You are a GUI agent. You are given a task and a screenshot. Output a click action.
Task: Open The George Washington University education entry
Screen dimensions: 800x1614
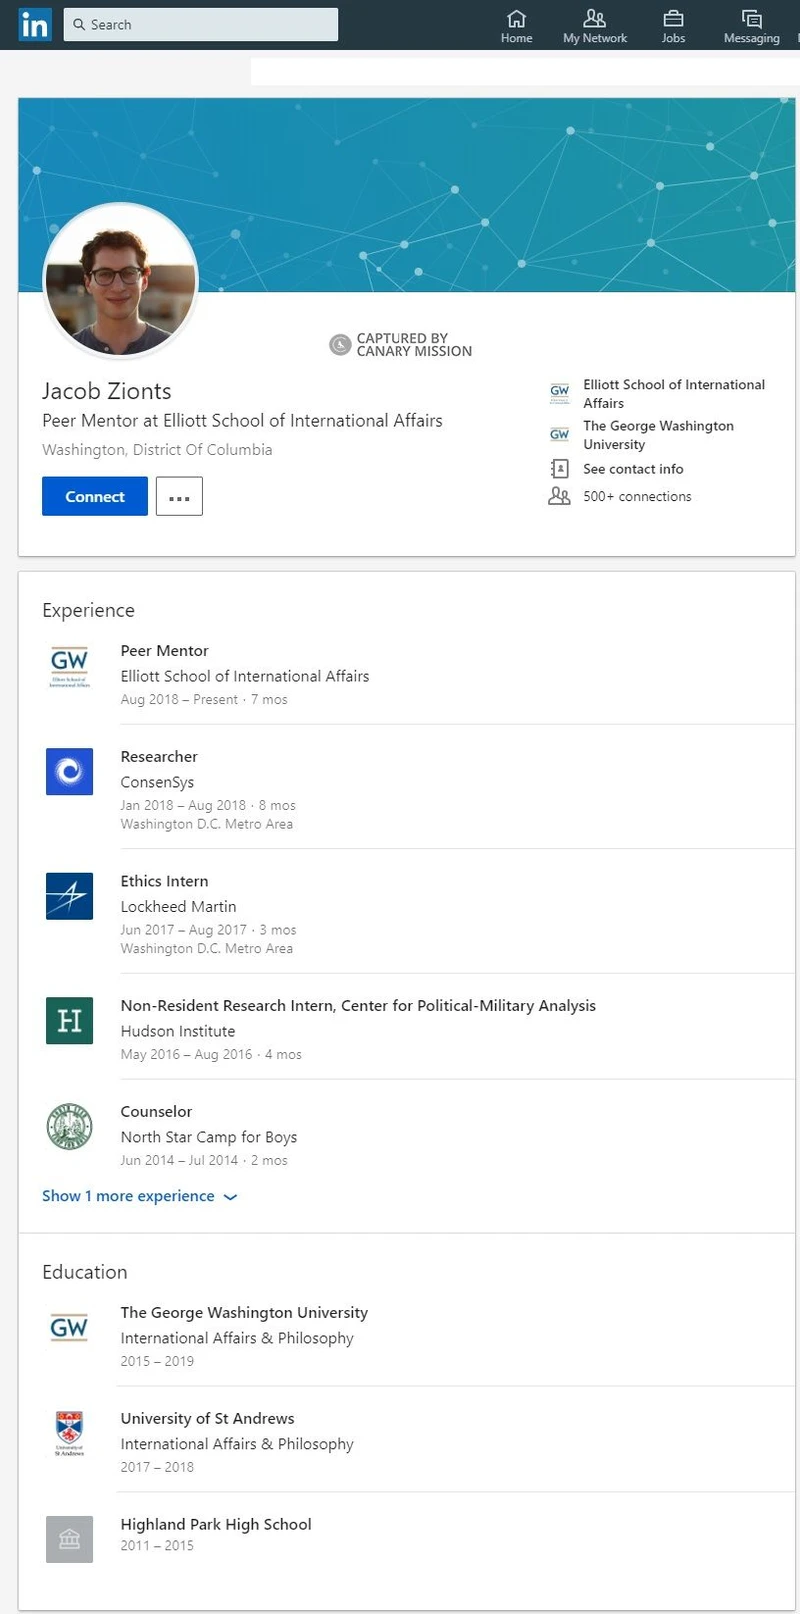click(244, 1313)
